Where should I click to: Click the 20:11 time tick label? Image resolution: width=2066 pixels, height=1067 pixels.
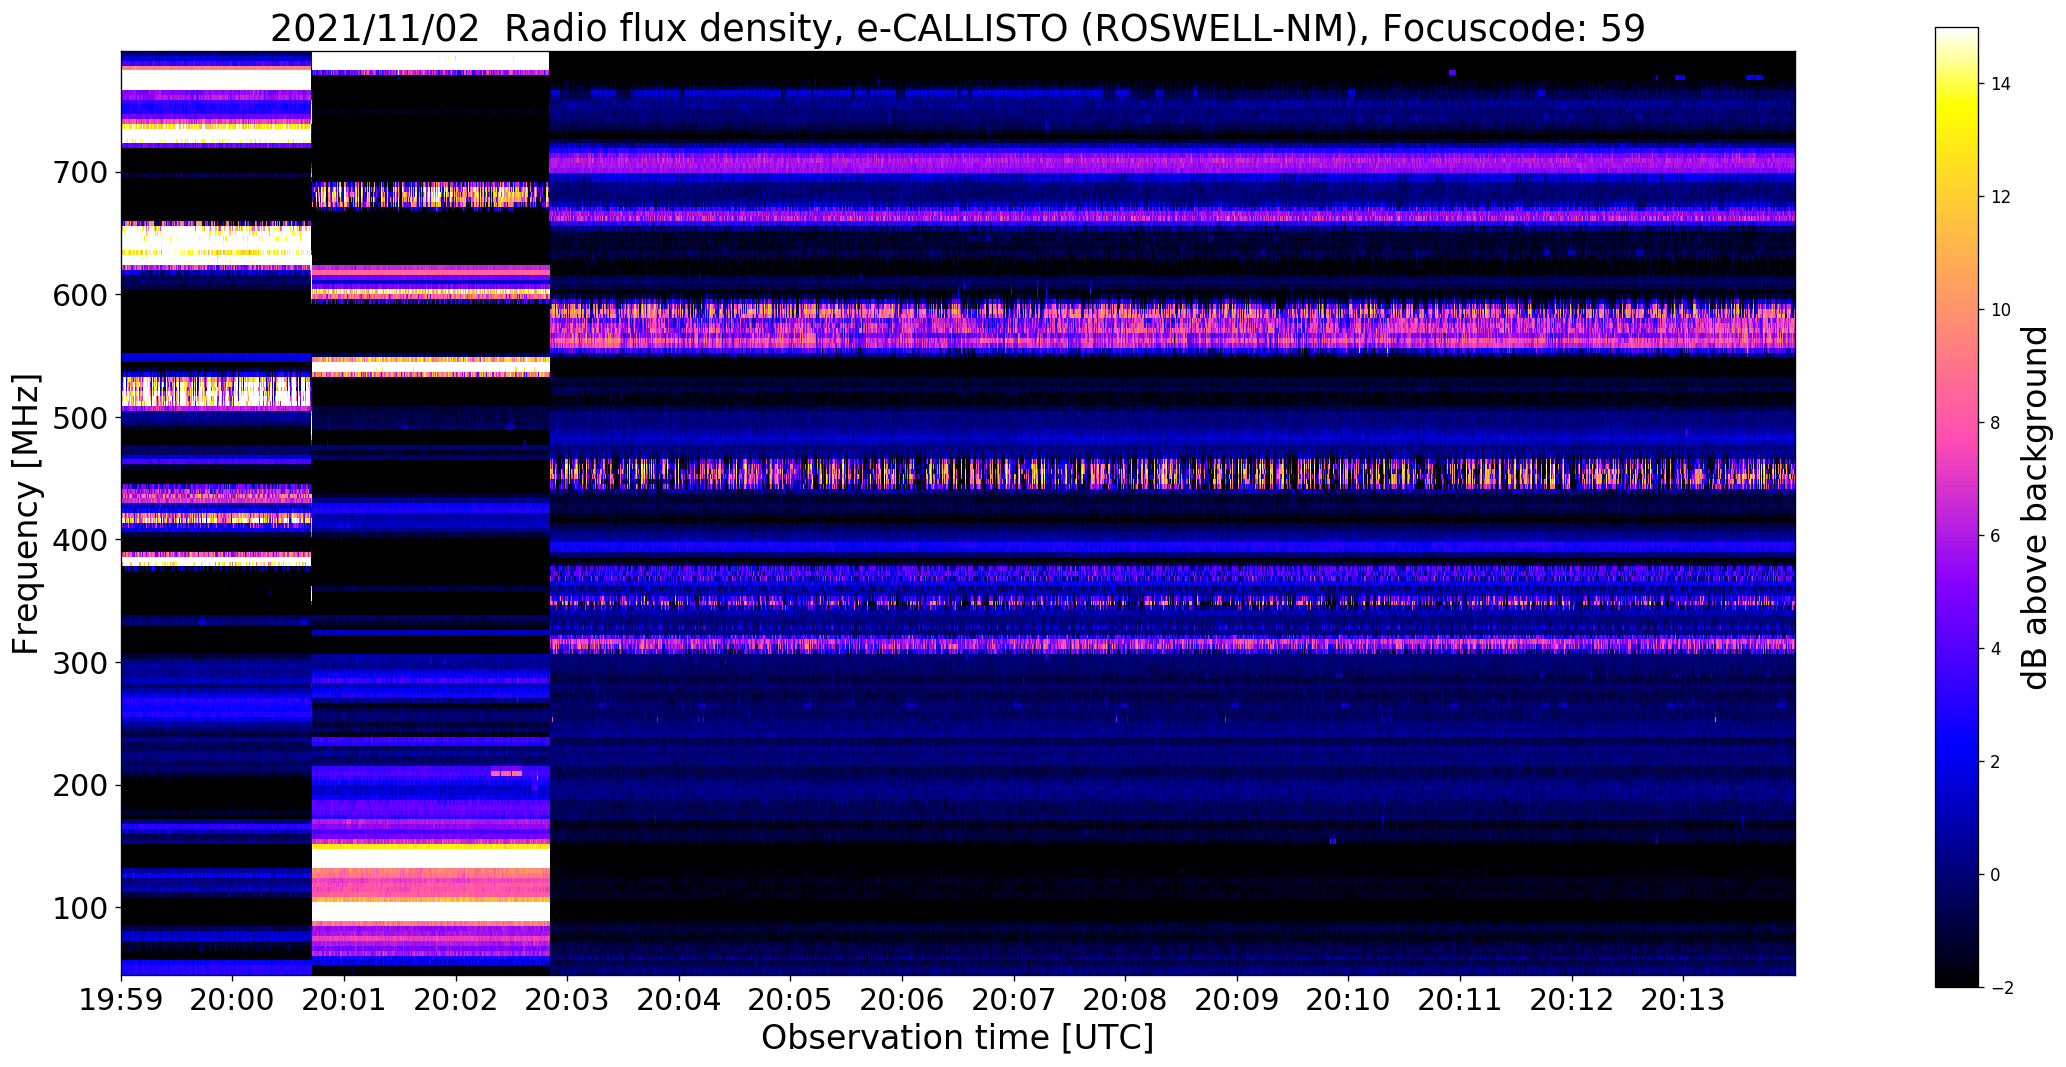(x=1460, y=1000)
